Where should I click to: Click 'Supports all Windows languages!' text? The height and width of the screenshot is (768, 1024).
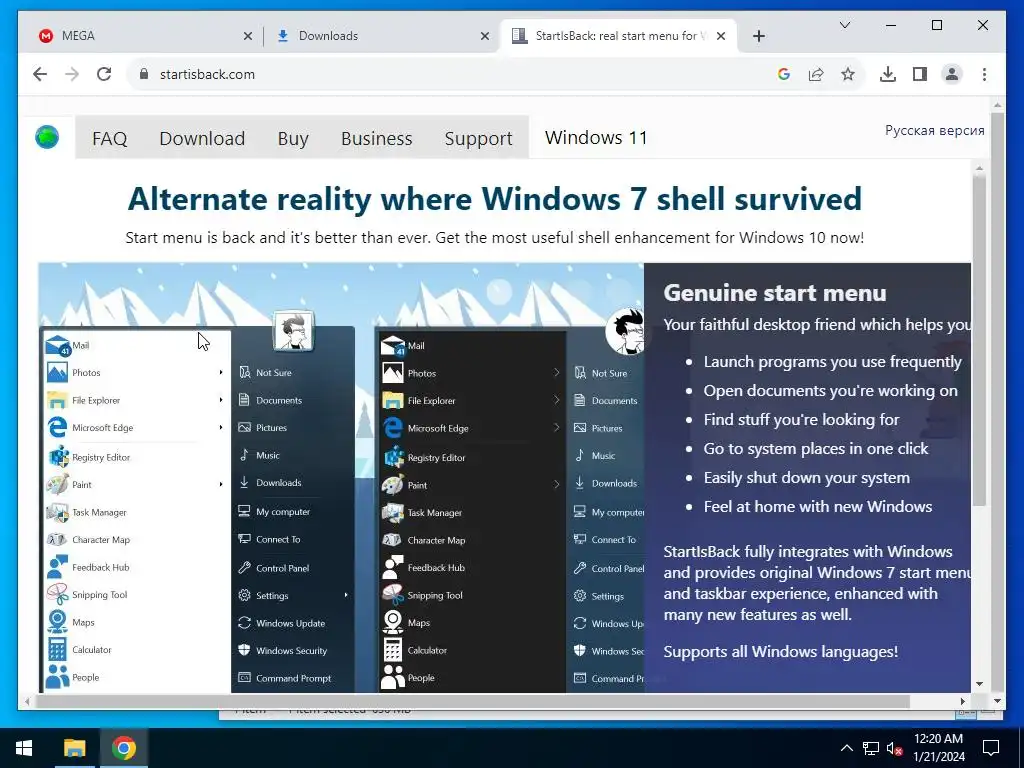[780, 652]
